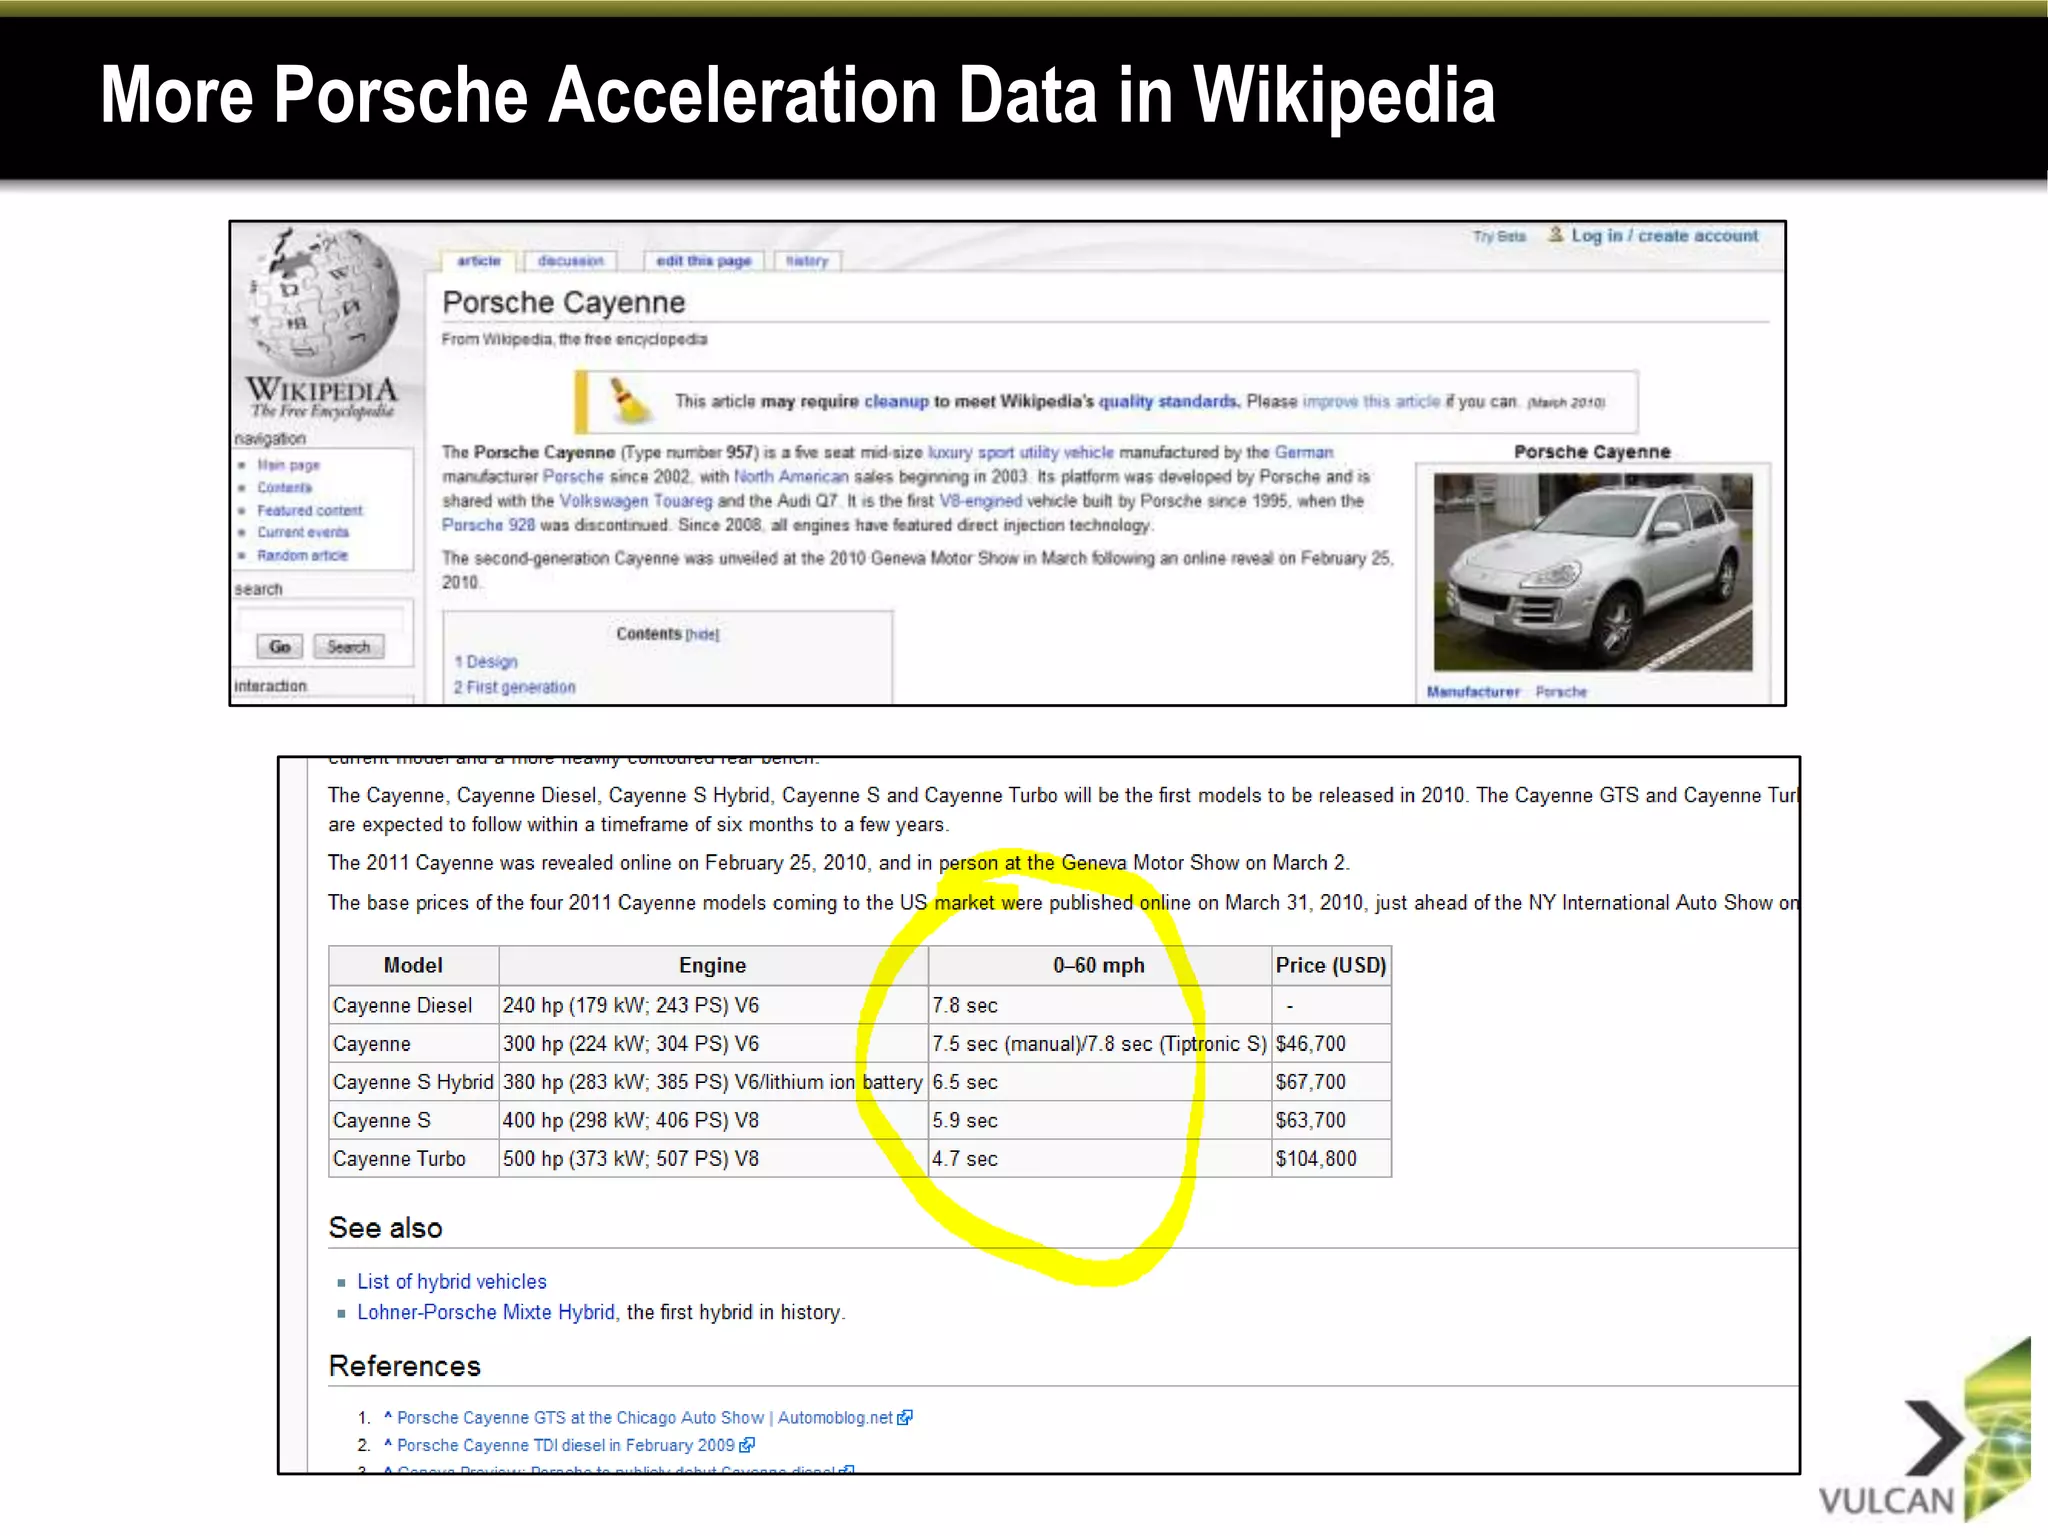The width and height of the screenshot is (2048, 1536).
Task: Open Main page in navigation
Action: coord(288,465)
